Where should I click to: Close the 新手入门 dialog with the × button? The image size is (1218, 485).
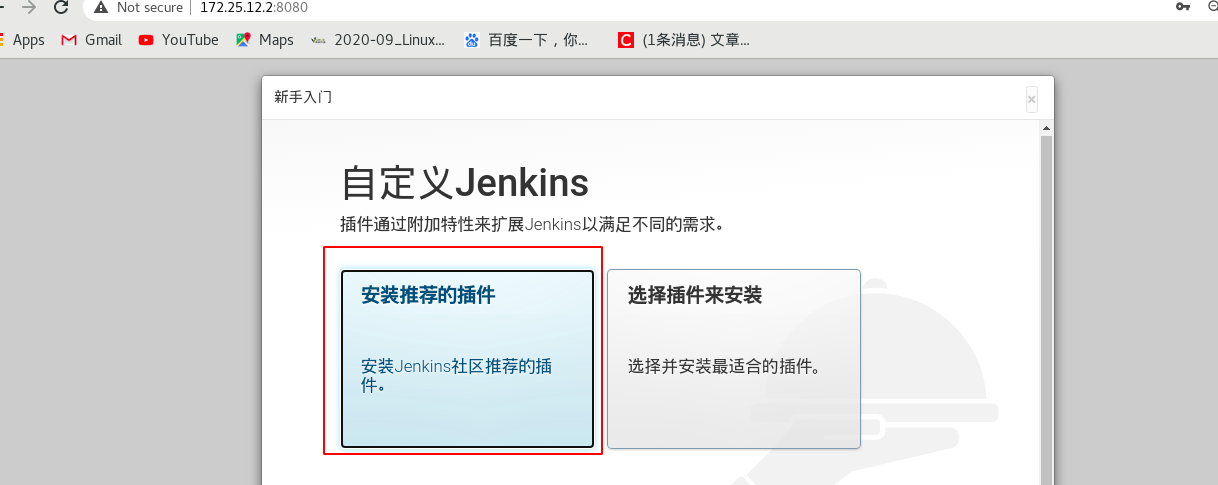(x=1031, y=99)
